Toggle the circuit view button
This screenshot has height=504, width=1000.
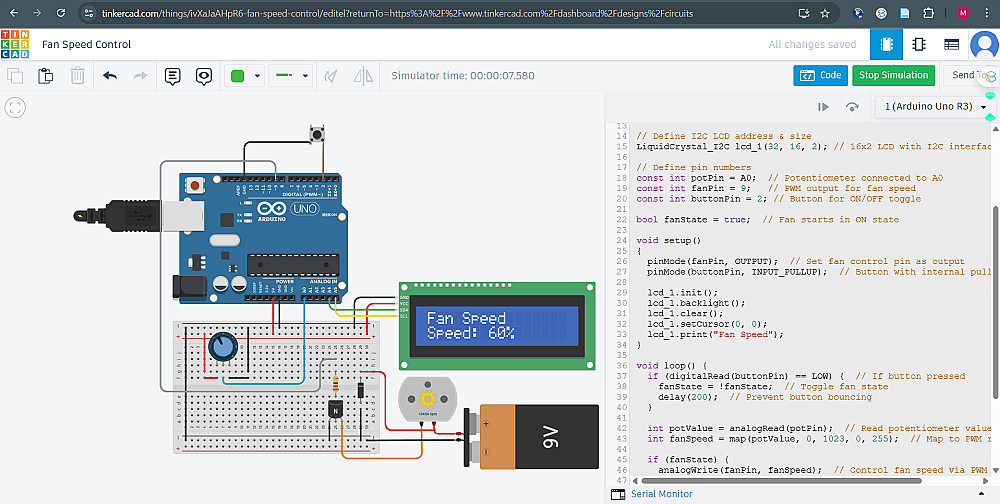(886, 45)
